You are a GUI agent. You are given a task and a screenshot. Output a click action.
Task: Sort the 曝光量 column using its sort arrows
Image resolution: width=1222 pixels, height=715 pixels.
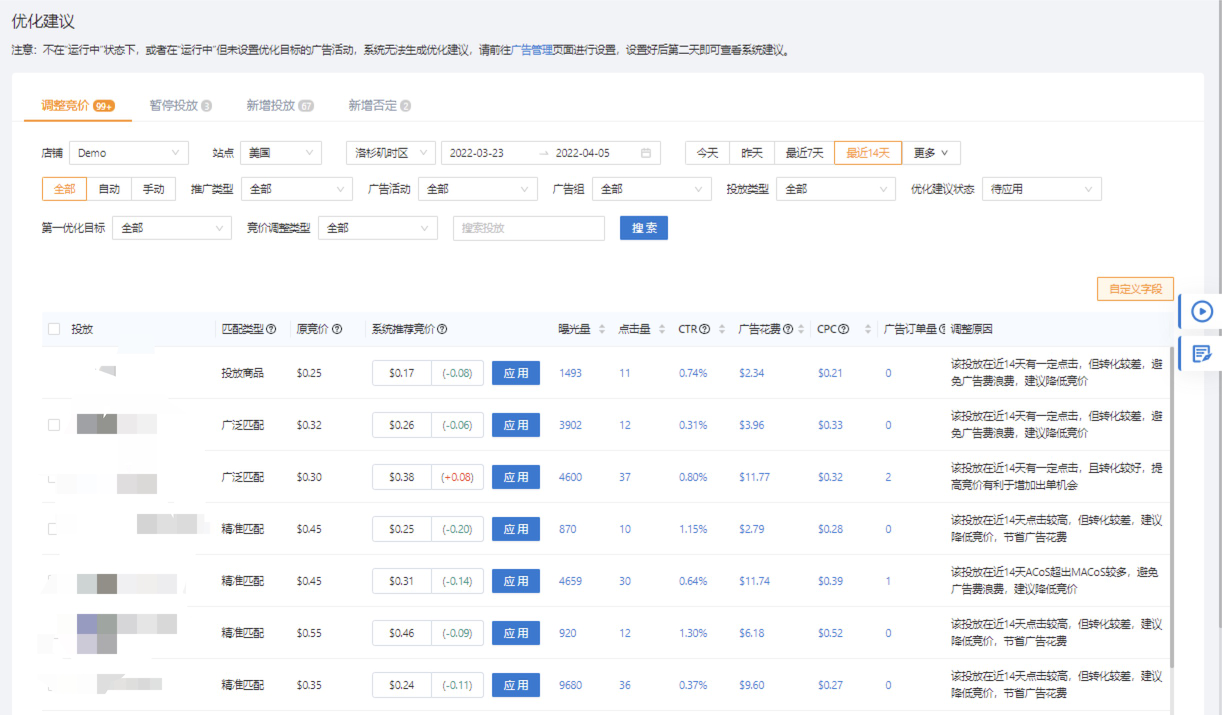pyautogui.click(x=600, y=327)
